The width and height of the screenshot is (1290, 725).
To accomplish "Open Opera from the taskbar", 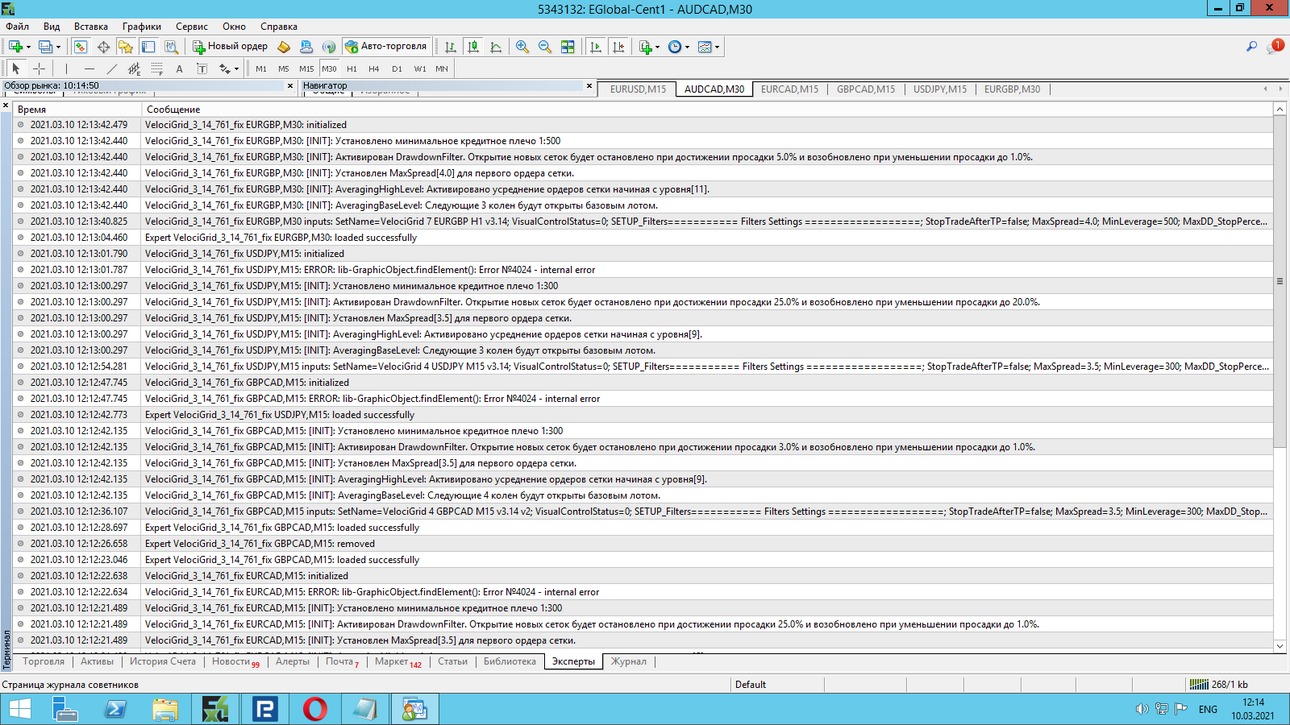I will pos(315,709).
